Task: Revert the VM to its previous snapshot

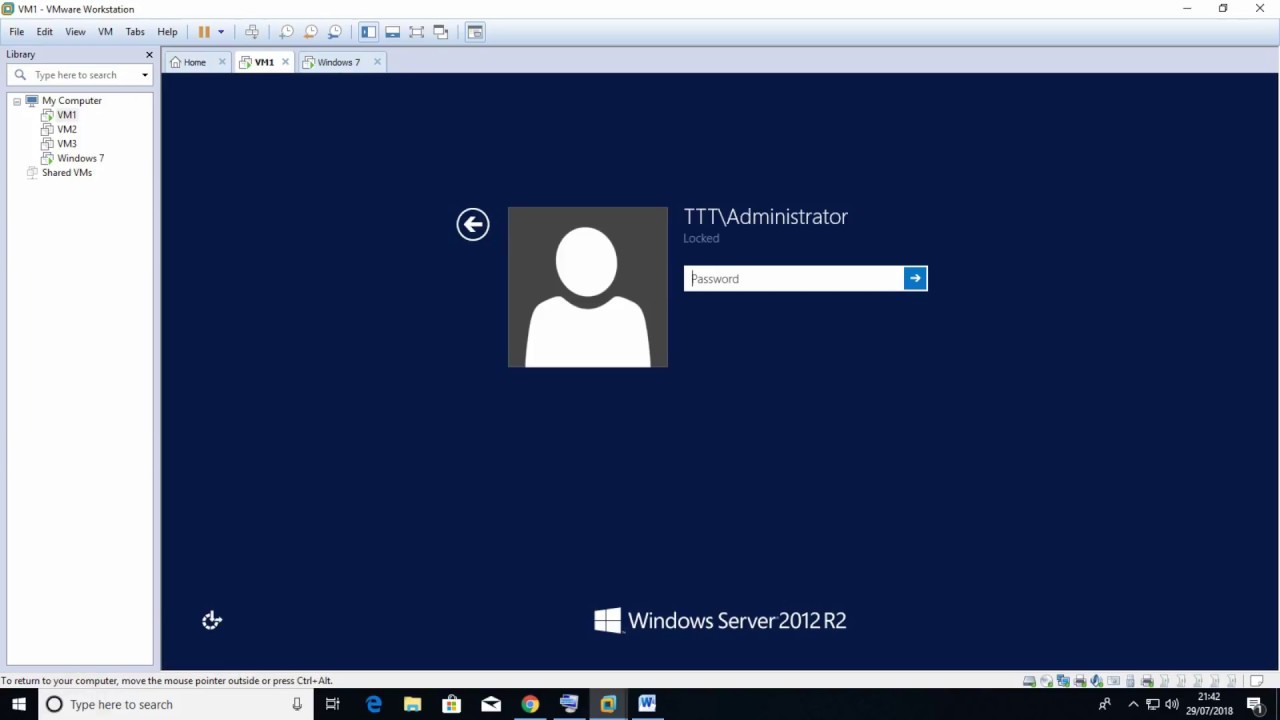Action: click(310, 32)
